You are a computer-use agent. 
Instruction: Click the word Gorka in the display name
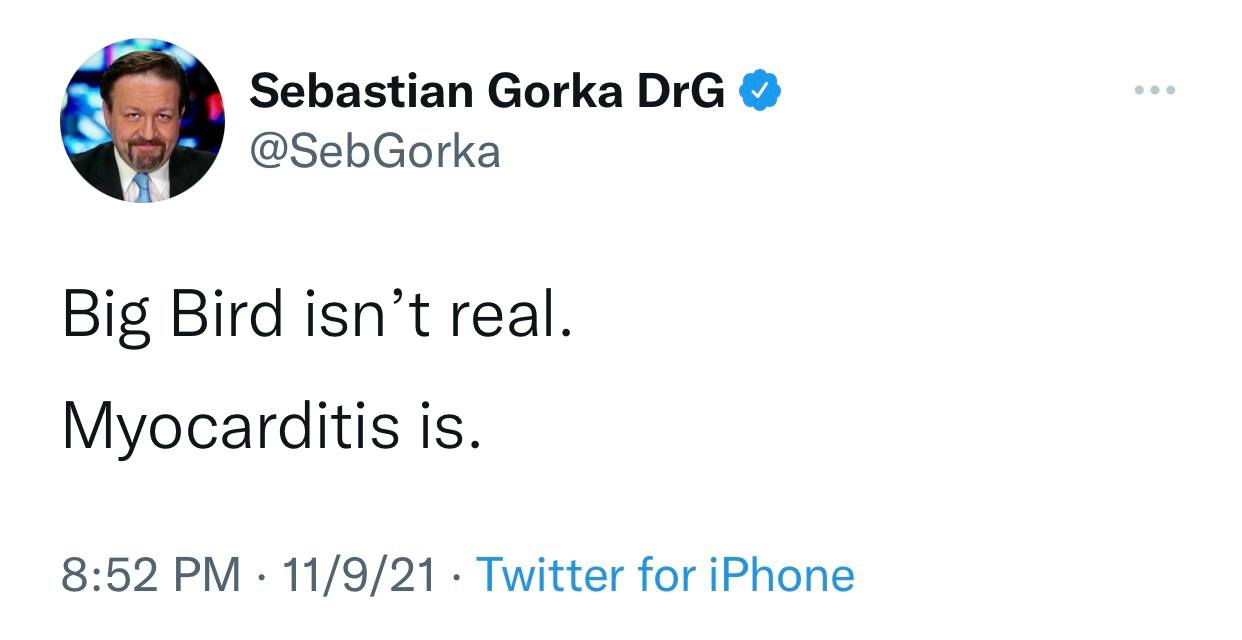click(x=553, y=92)
